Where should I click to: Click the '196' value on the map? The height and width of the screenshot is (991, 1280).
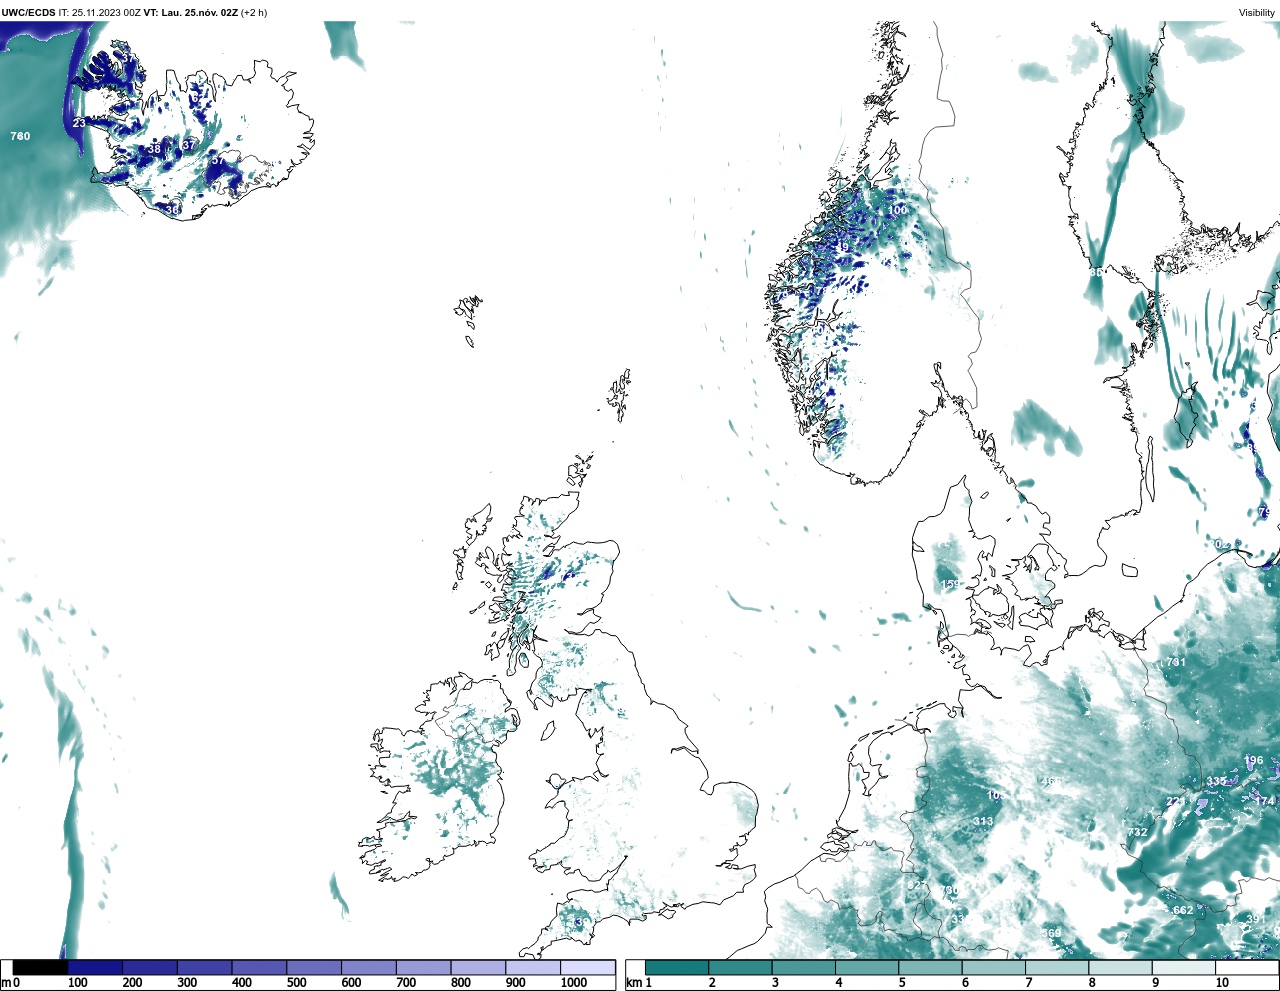point(1254,760)
